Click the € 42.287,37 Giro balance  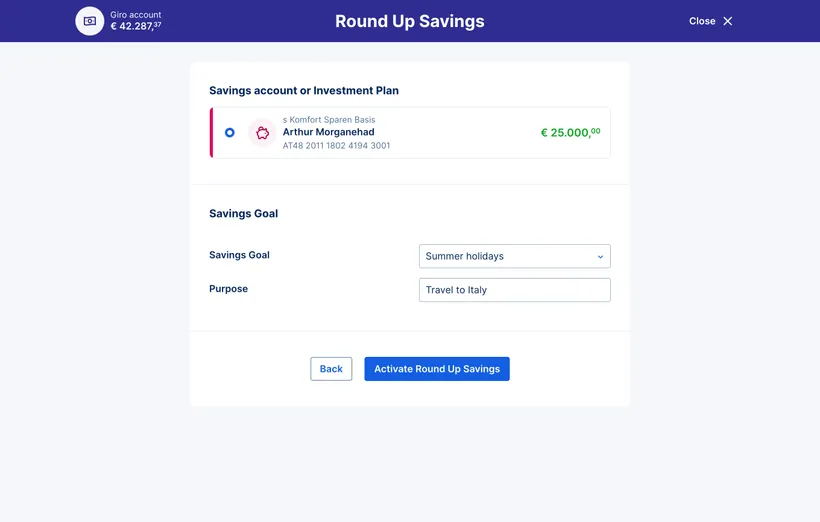pos(136,26)
